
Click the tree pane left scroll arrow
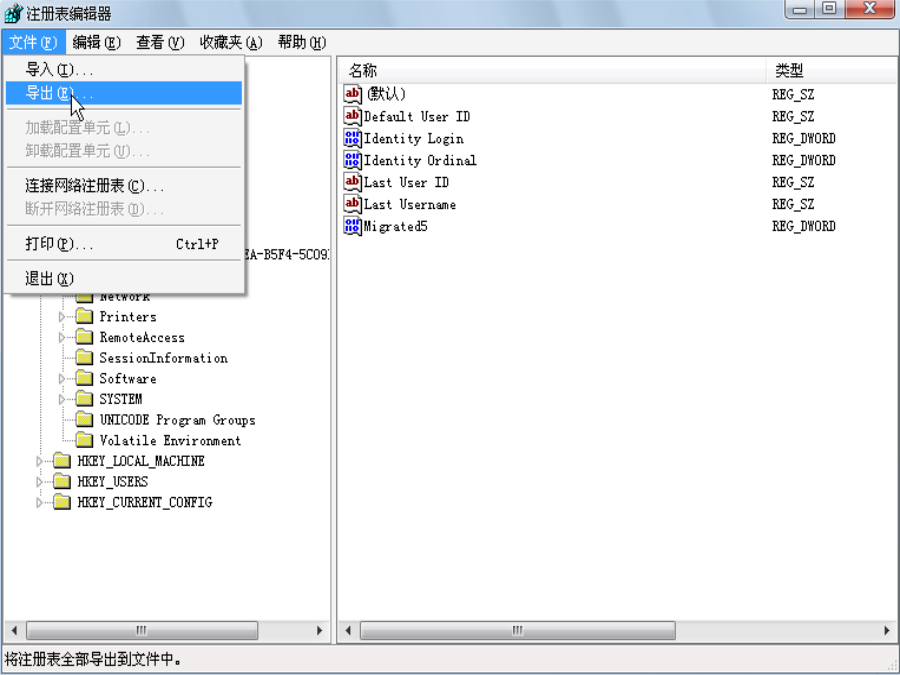(x=14, y=630)
